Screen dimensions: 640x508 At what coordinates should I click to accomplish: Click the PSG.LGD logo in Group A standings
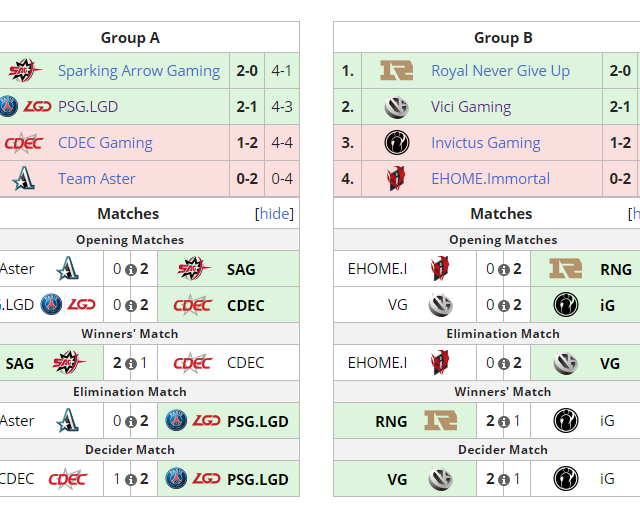25,107
